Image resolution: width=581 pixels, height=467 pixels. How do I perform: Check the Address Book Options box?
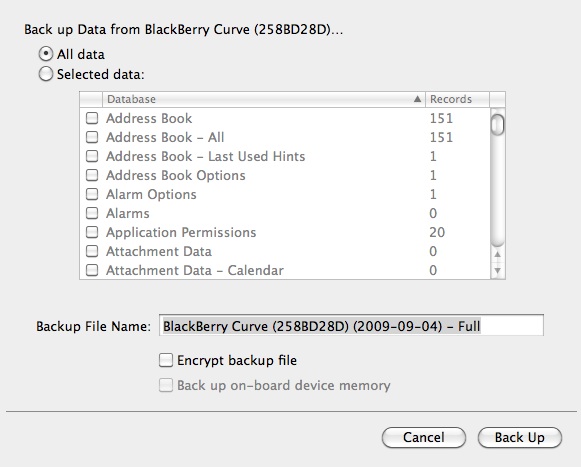pos(92,175)
